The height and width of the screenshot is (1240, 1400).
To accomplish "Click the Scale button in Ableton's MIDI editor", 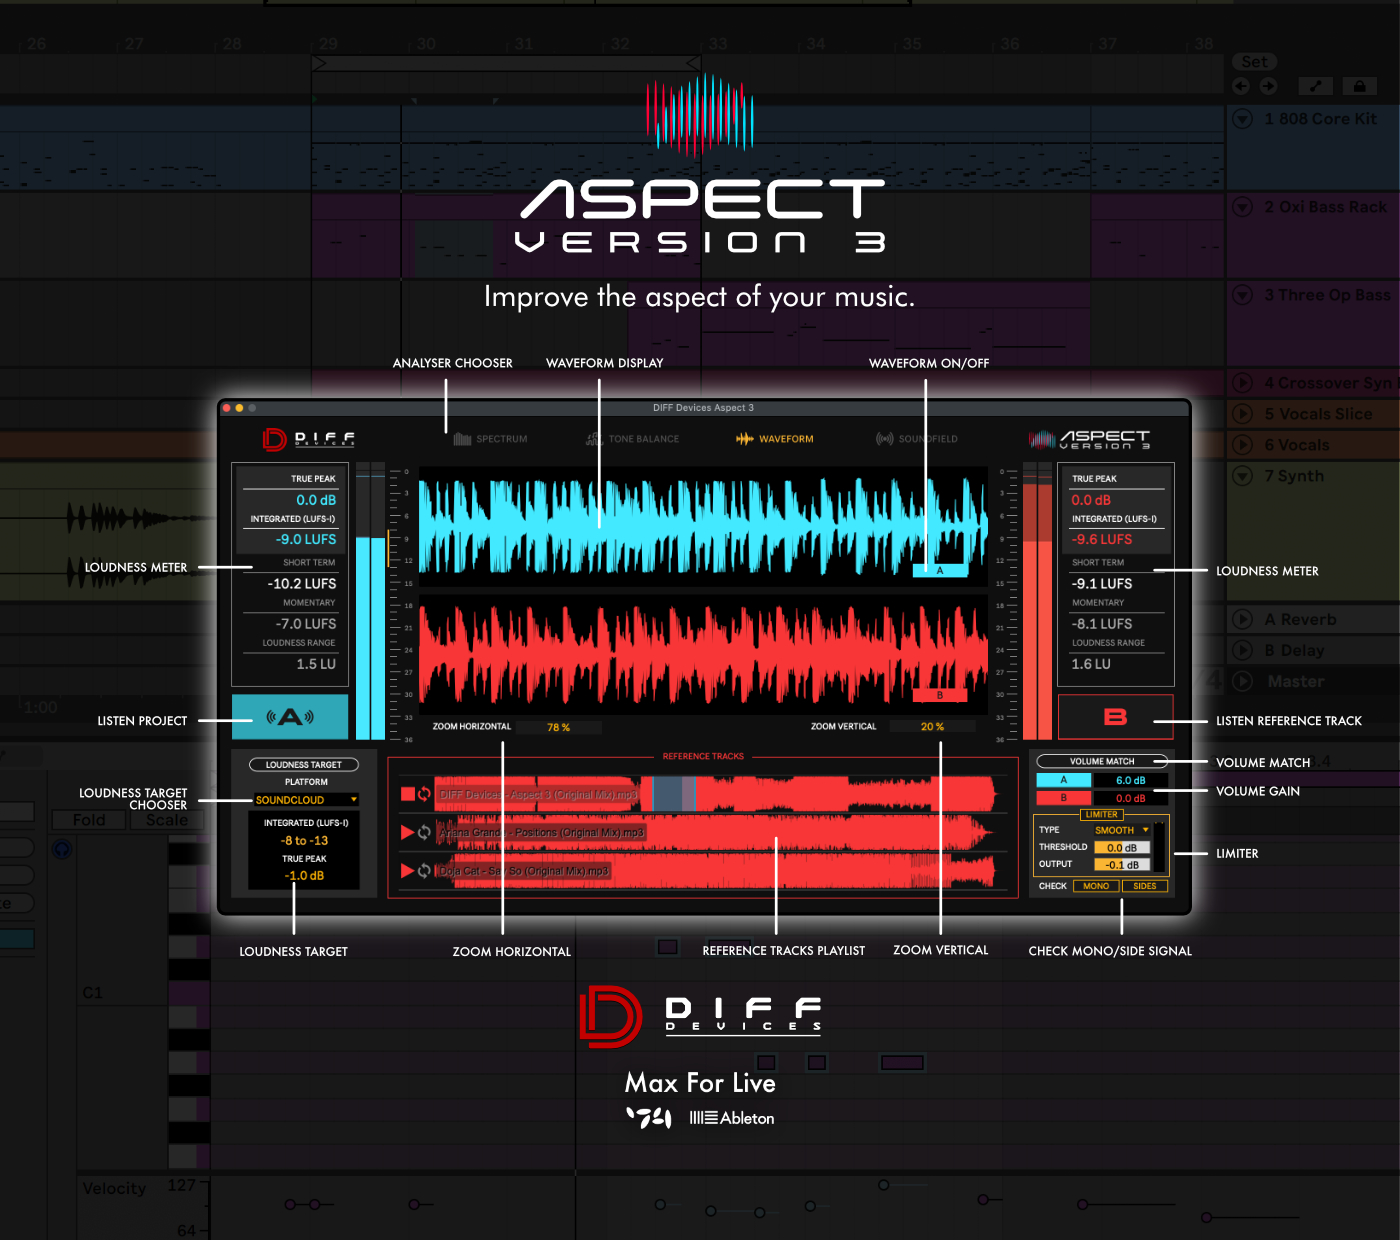I will 167,820.
